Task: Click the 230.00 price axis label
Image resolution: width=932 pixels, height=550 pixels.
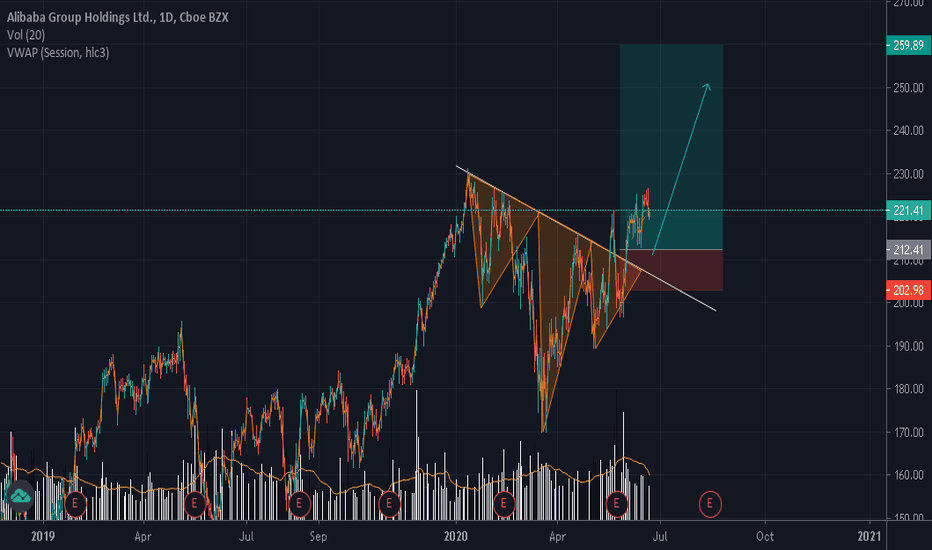Action: coord(908,175)
